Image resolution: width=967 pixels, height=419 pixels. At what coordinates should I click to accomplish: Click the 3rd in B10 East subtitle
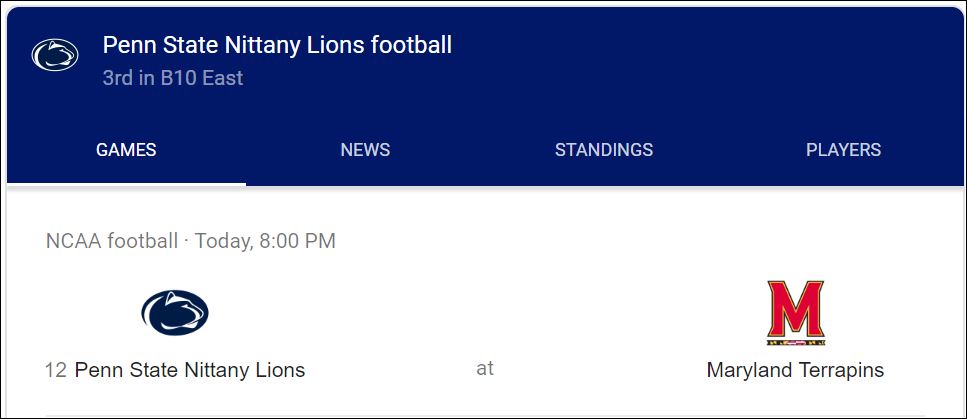click(x=173, y=78)
